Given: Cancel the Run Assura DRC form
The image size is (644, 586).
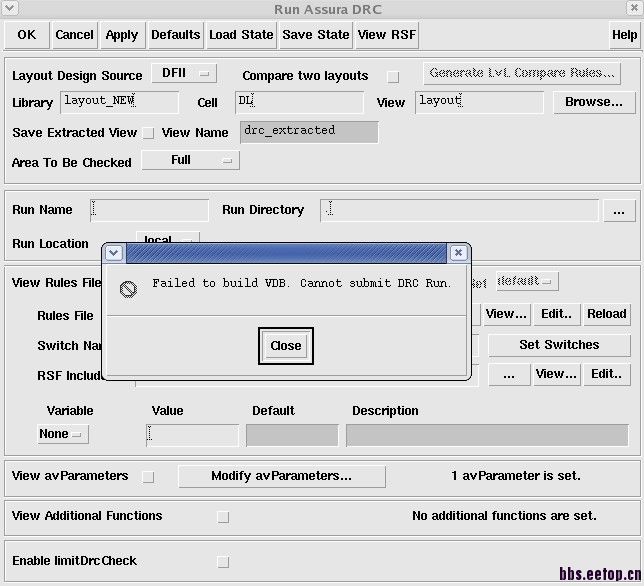Looking at the screenshot, I should [74, 35].
